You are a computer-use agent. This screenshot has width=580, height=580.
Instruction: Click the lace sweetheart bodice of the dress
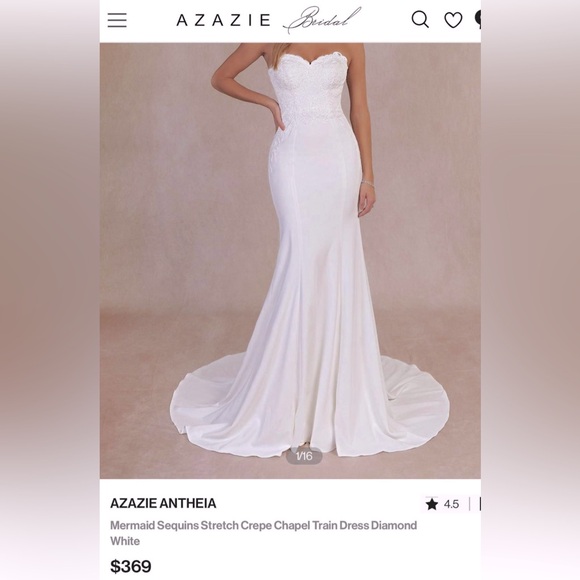tap(309, 86)
